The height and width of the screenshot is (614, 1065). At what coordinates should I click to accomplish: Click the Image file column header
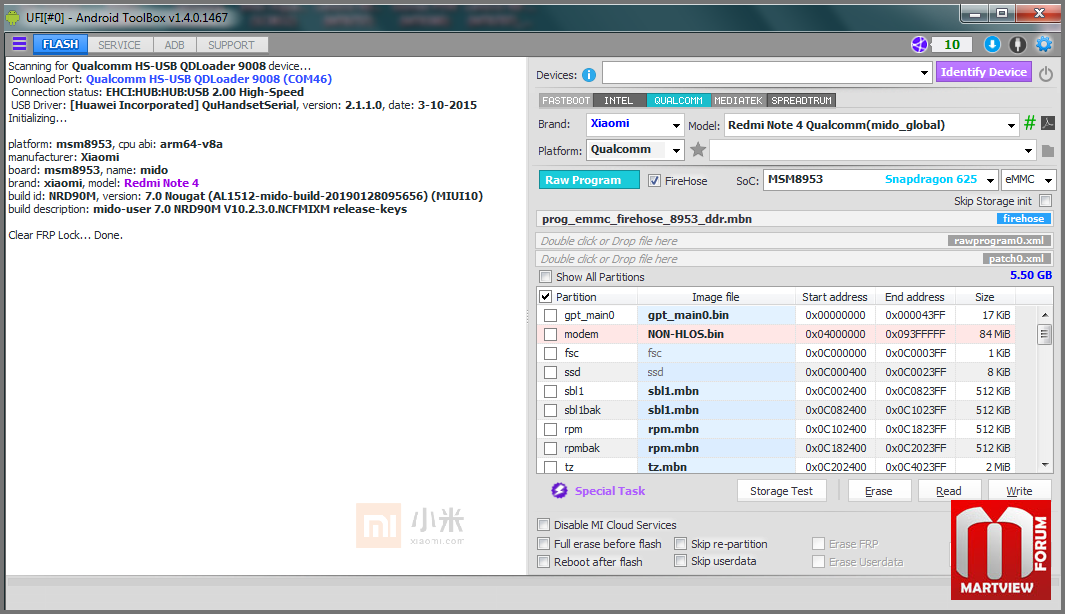point(716,297)
